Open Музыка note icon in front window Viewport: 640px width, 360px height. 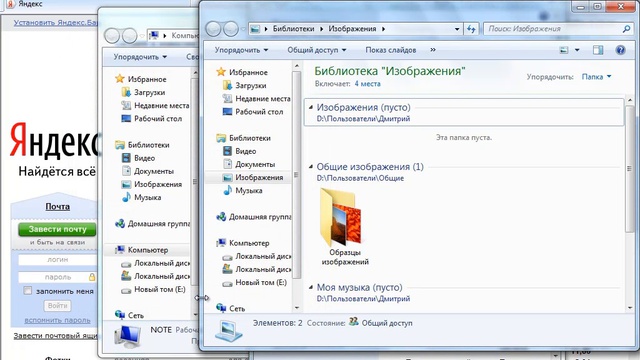point(227,190)
